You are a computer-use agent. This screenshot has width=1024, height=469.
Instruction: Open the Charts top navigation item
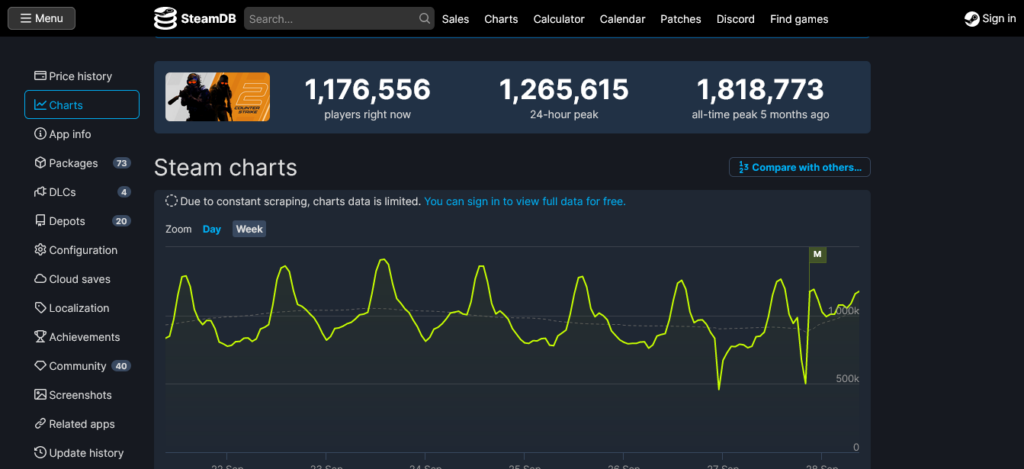point(501,19)
